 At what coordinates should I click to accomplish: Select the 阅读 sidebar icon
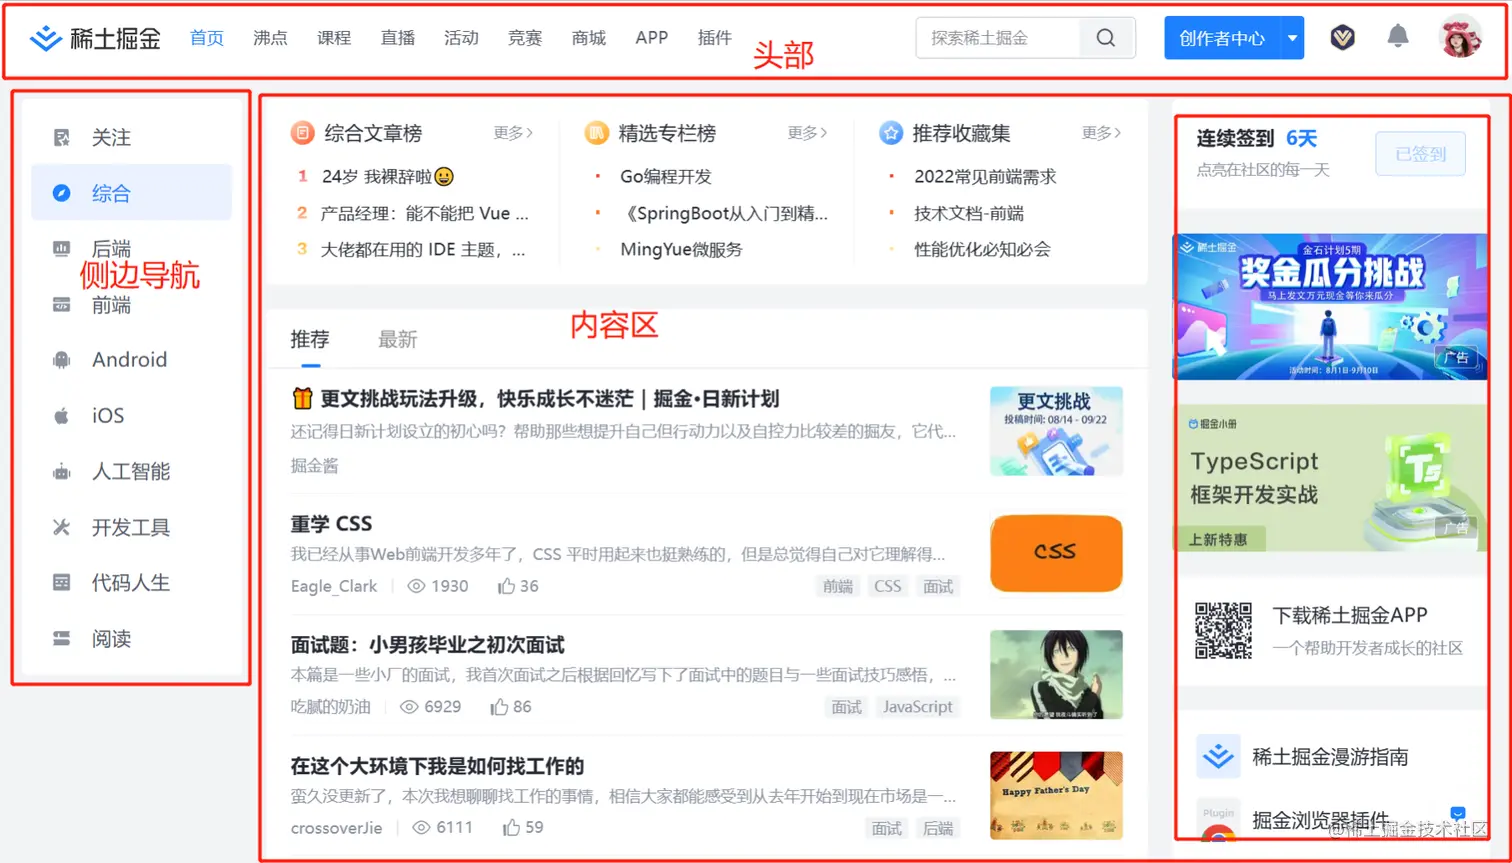pyautogui.click(x=62, y=638)
